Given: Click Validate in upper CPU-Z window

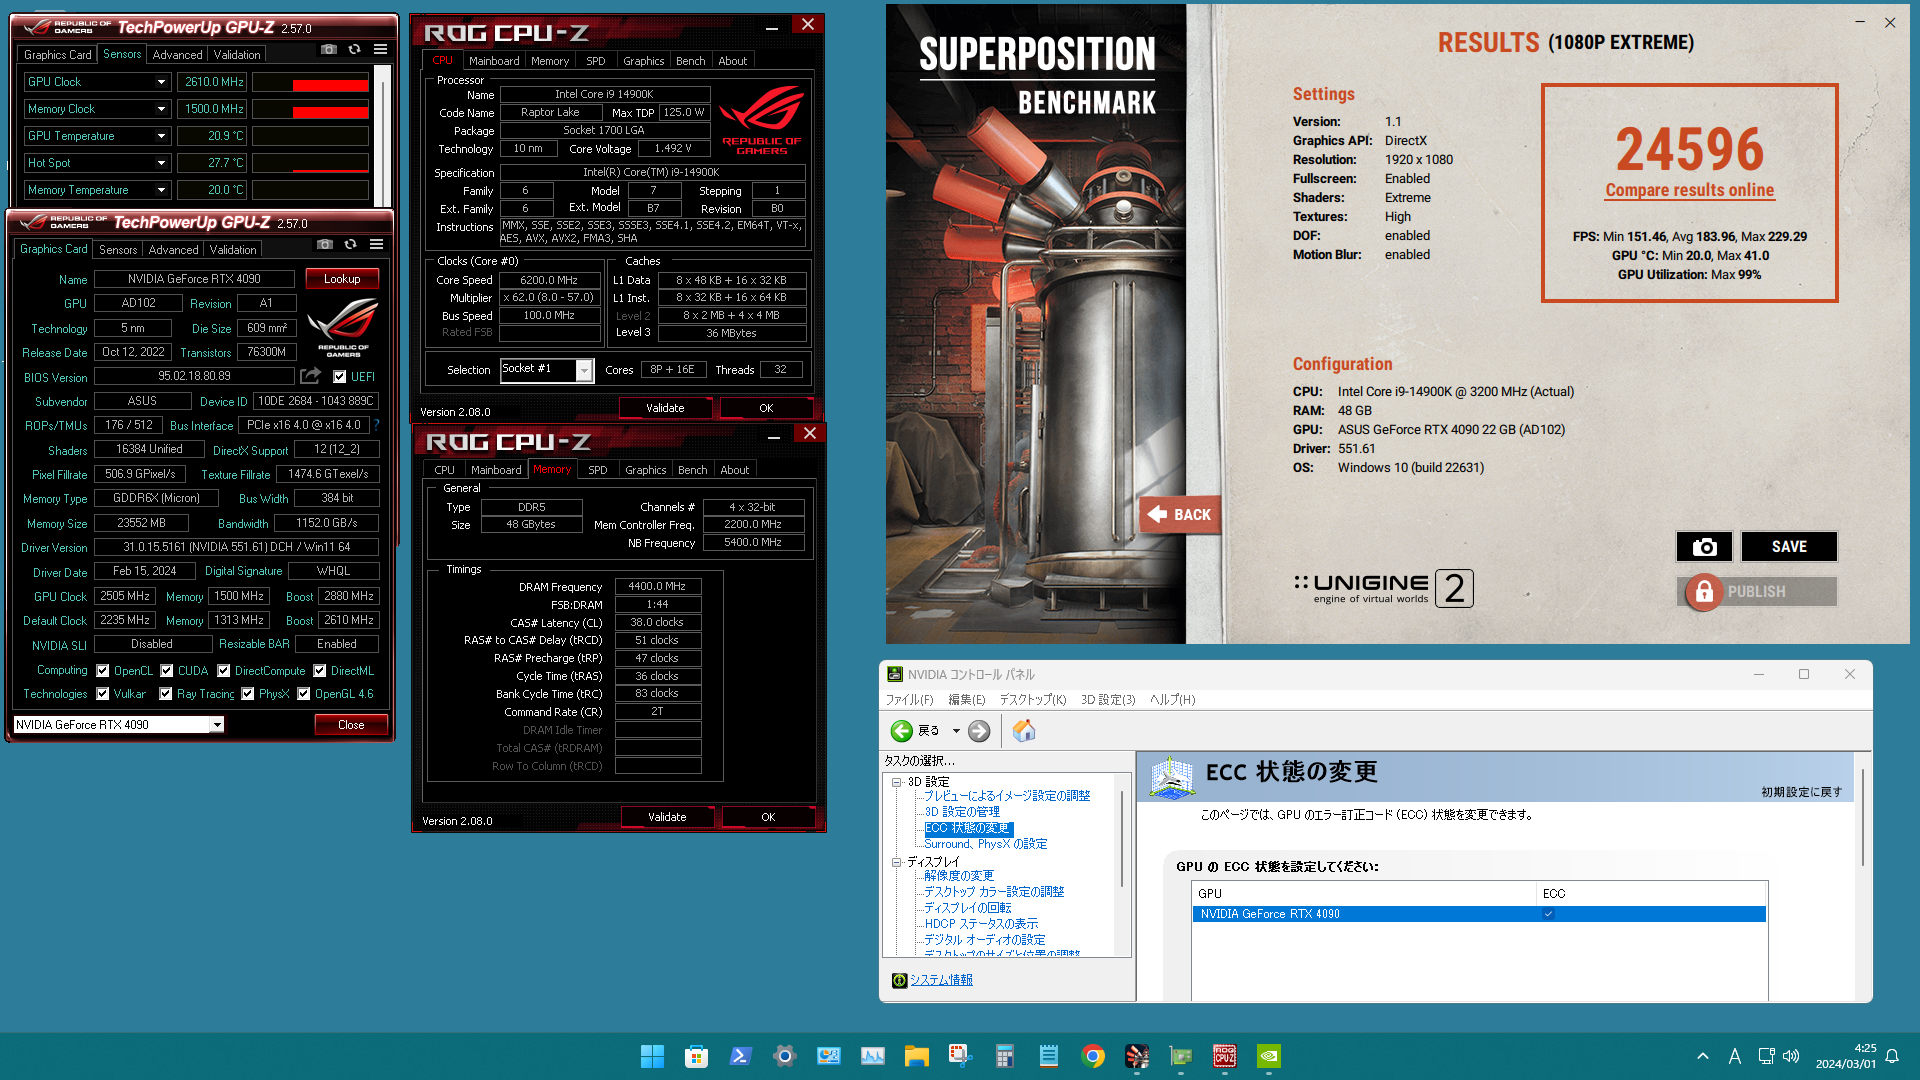Looking at the screenshot, I should [x=665, y=408].
